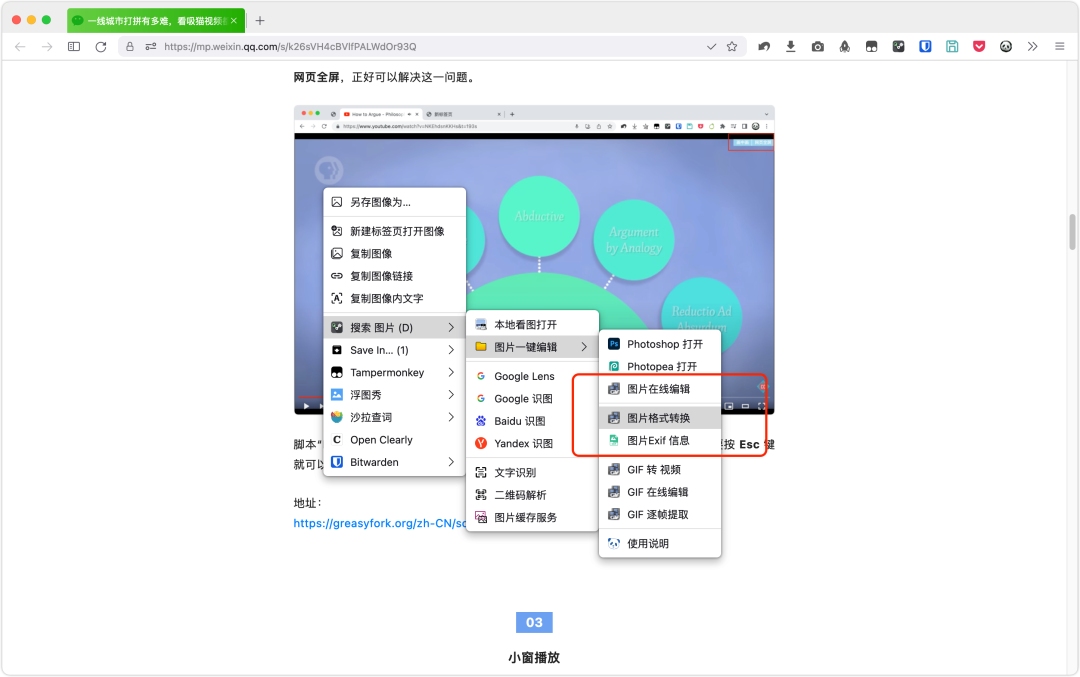The width and height of the screenshot is (1080, 677).
Task: Choose 图片在线编辑 menu entry
Action: [x=660, y=388]
